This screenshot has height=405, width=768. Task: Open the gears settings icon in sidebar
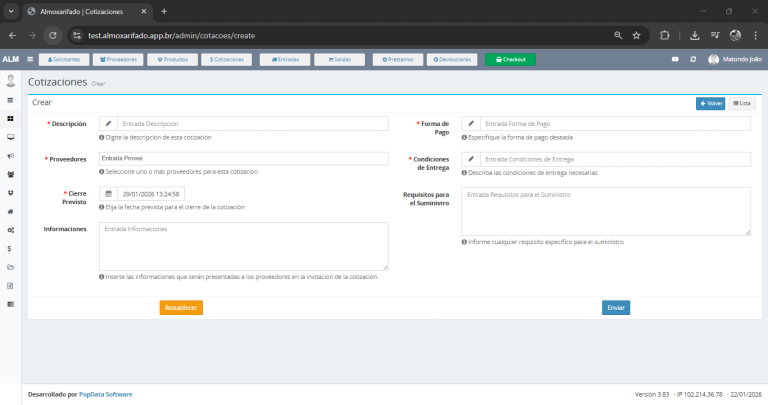point(10,230)
